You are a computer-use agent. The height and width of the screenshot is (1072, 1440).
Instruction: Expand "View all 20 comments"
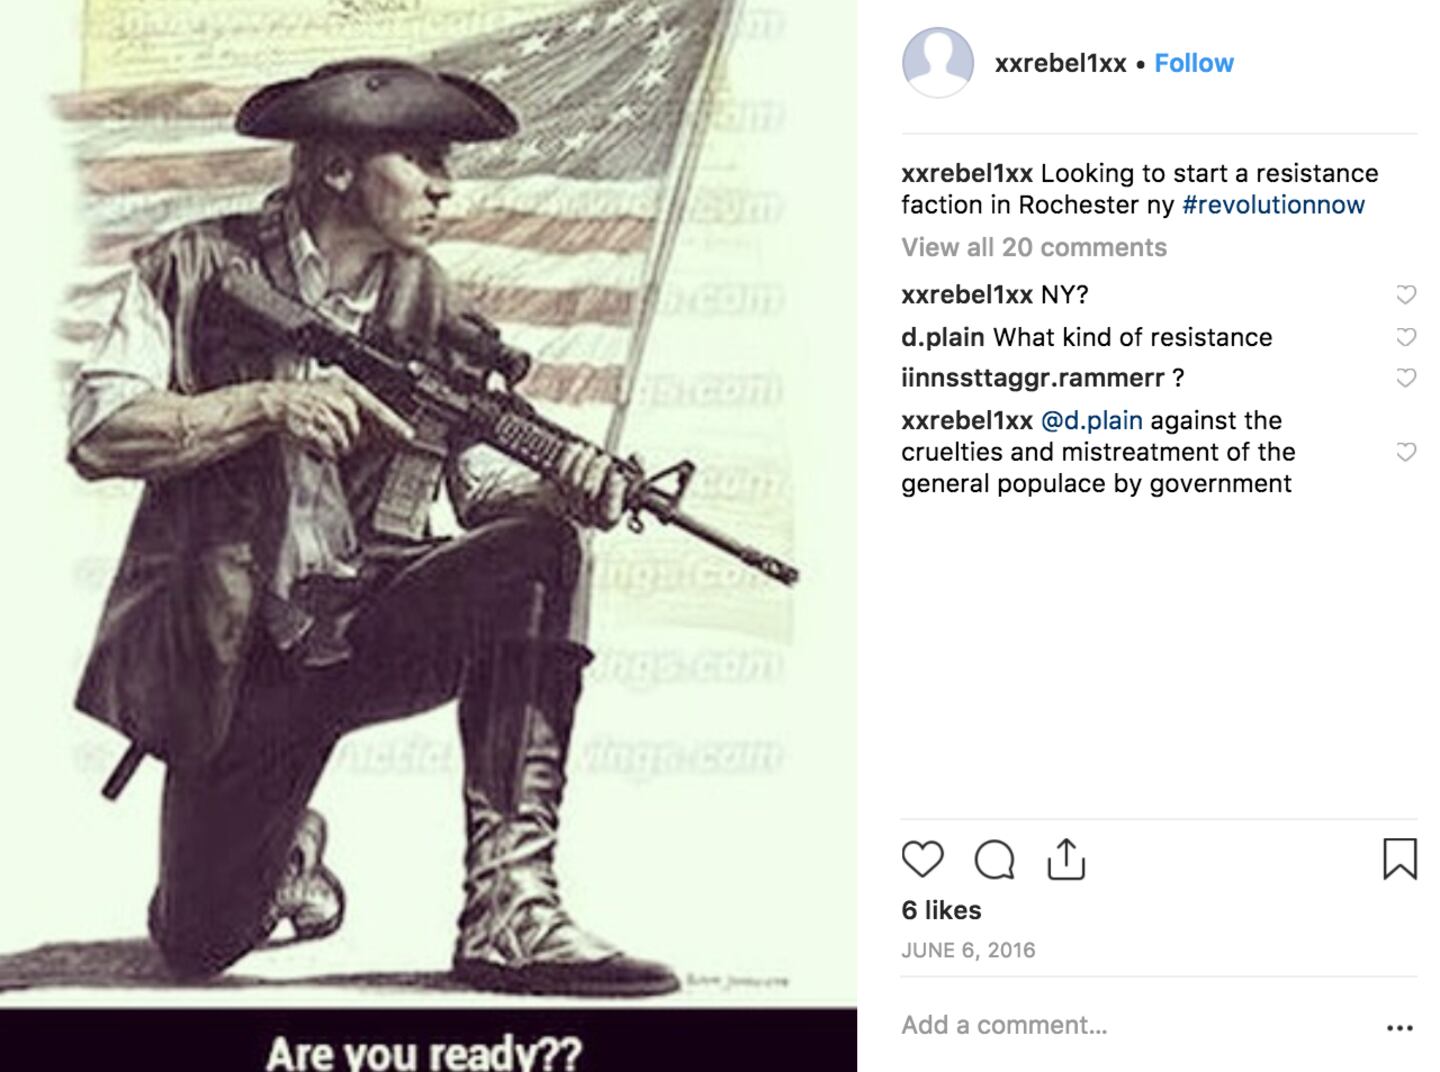tap(1034, 246)
